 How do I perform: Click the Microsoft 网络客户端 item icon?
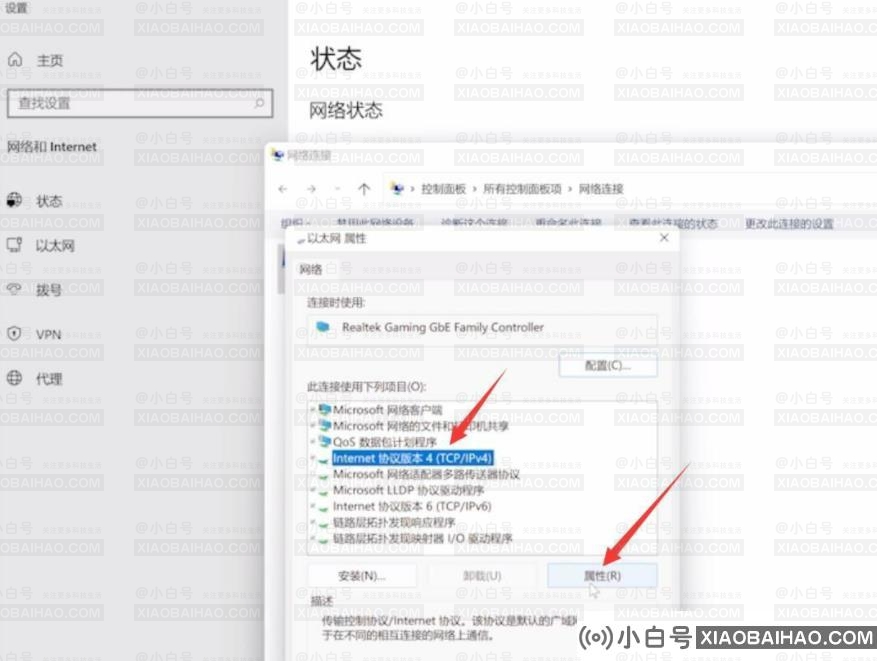point(324,410)
